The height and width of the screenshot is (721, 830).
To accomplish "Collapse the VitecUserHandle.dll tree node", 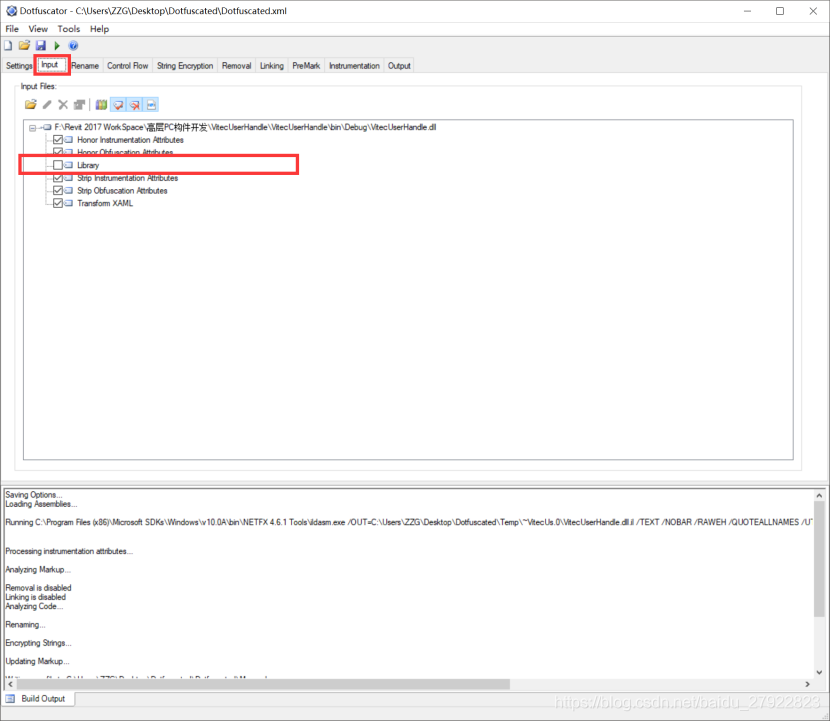I will [32, 128].
